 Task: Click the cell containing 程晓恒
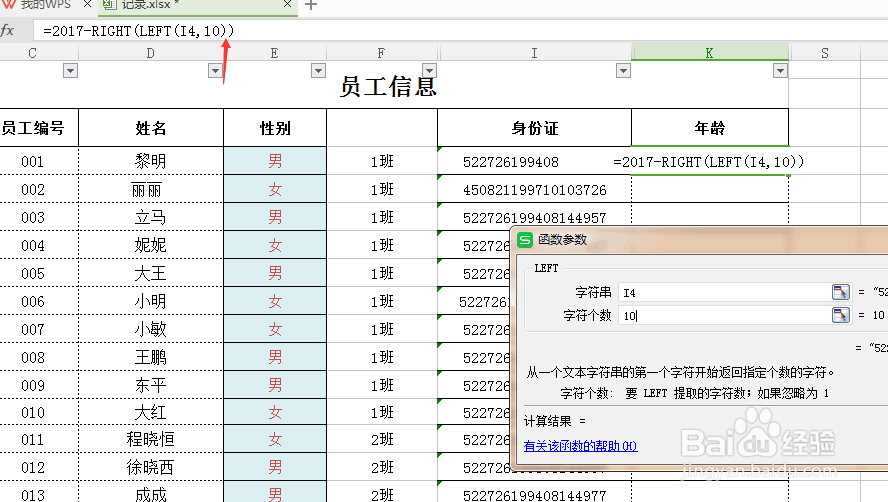tap(151, 439)
